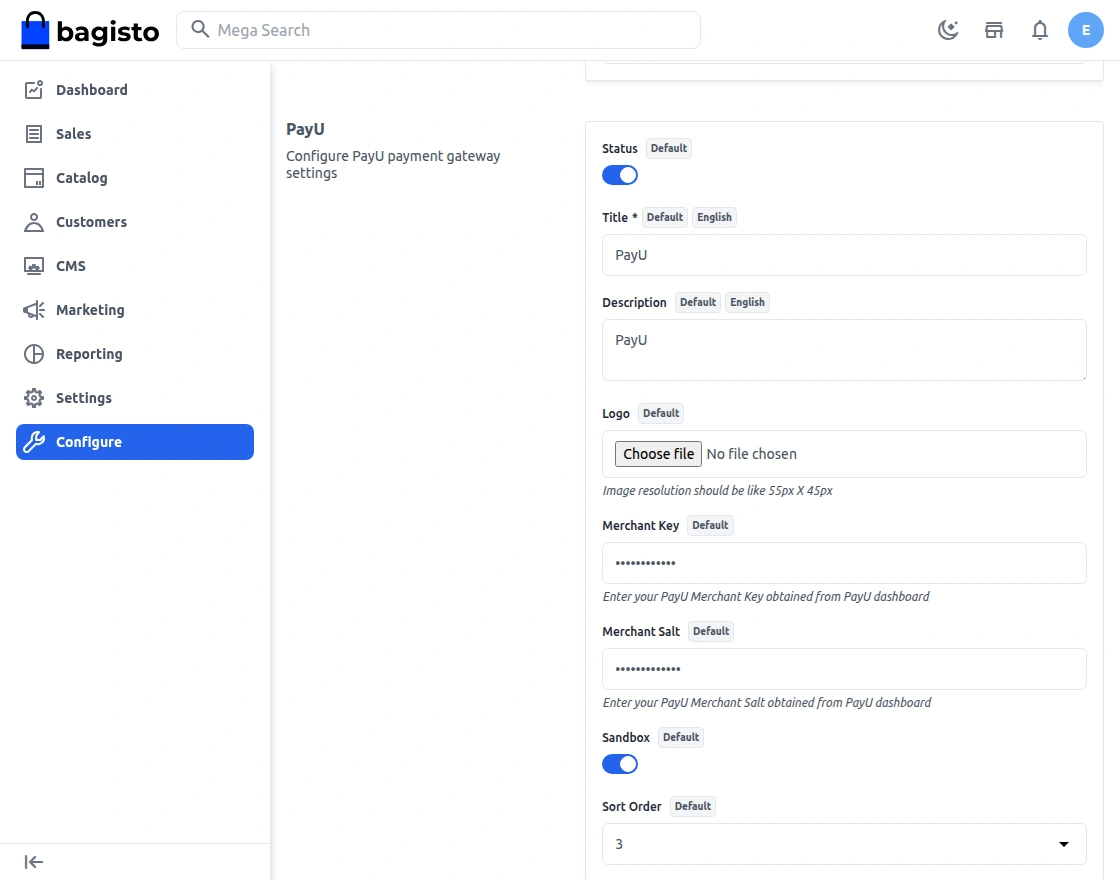Open the Customers section

coord(91,222)
